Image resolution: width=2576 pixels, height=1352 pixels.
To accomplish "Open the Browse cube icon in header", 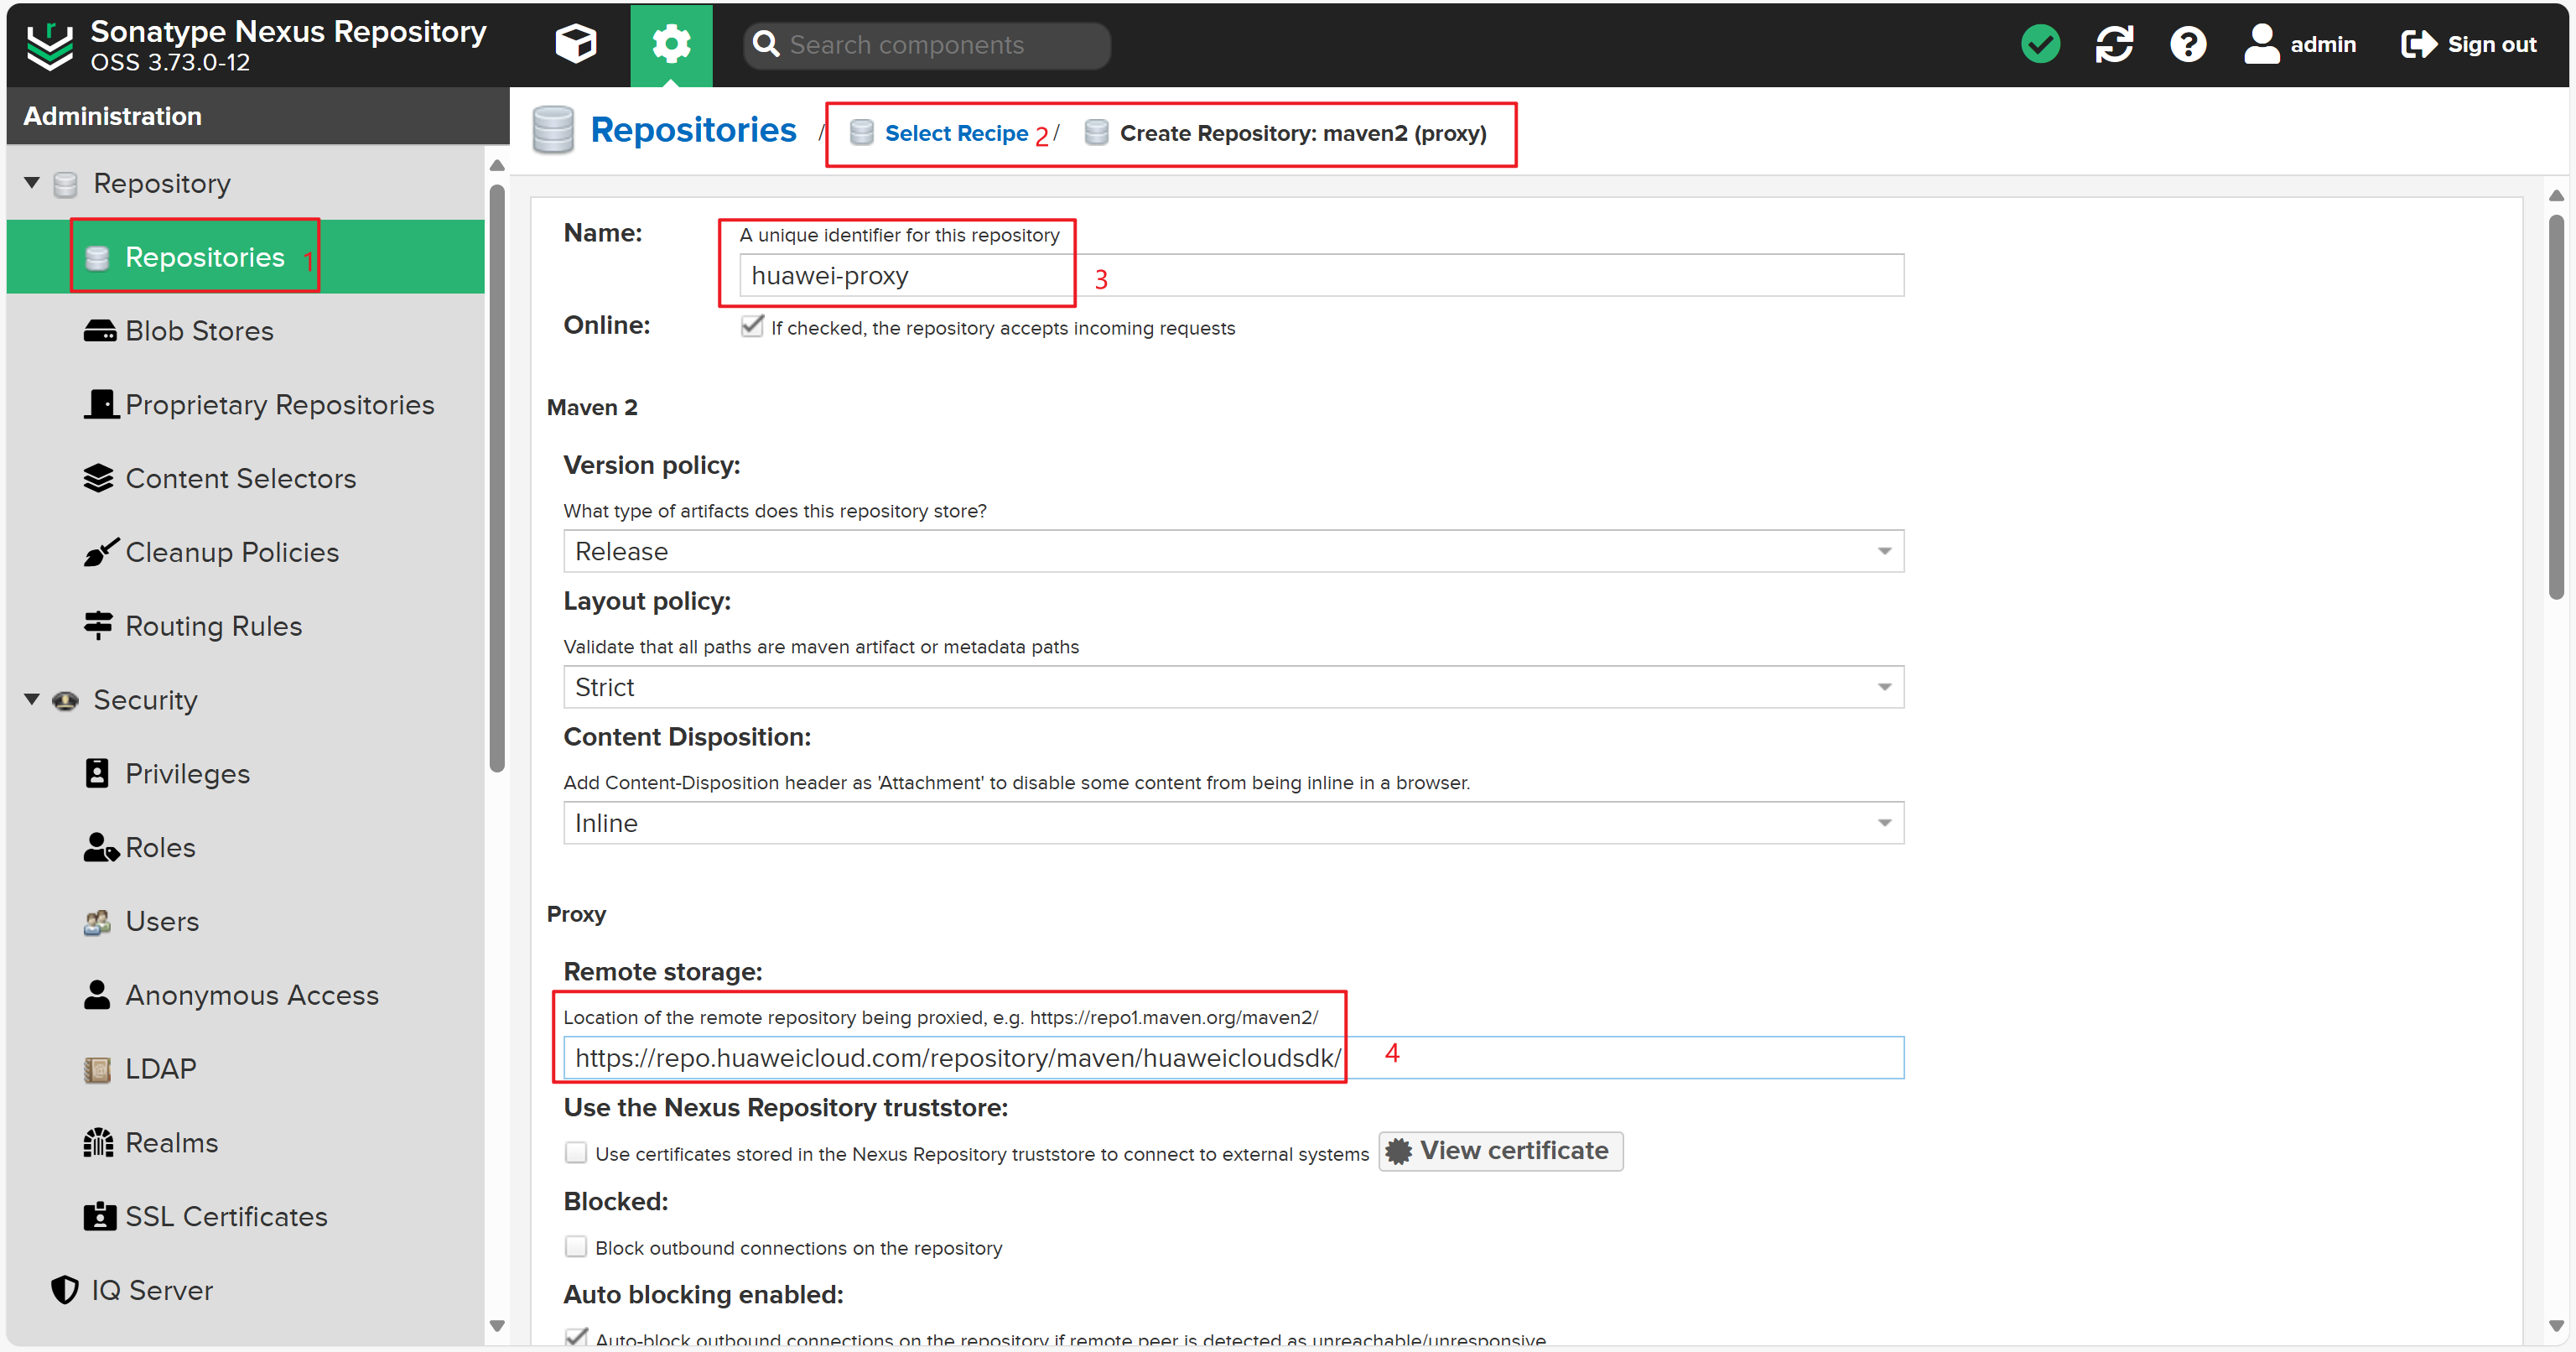I will pyautogui.click(x=575, y=44).
